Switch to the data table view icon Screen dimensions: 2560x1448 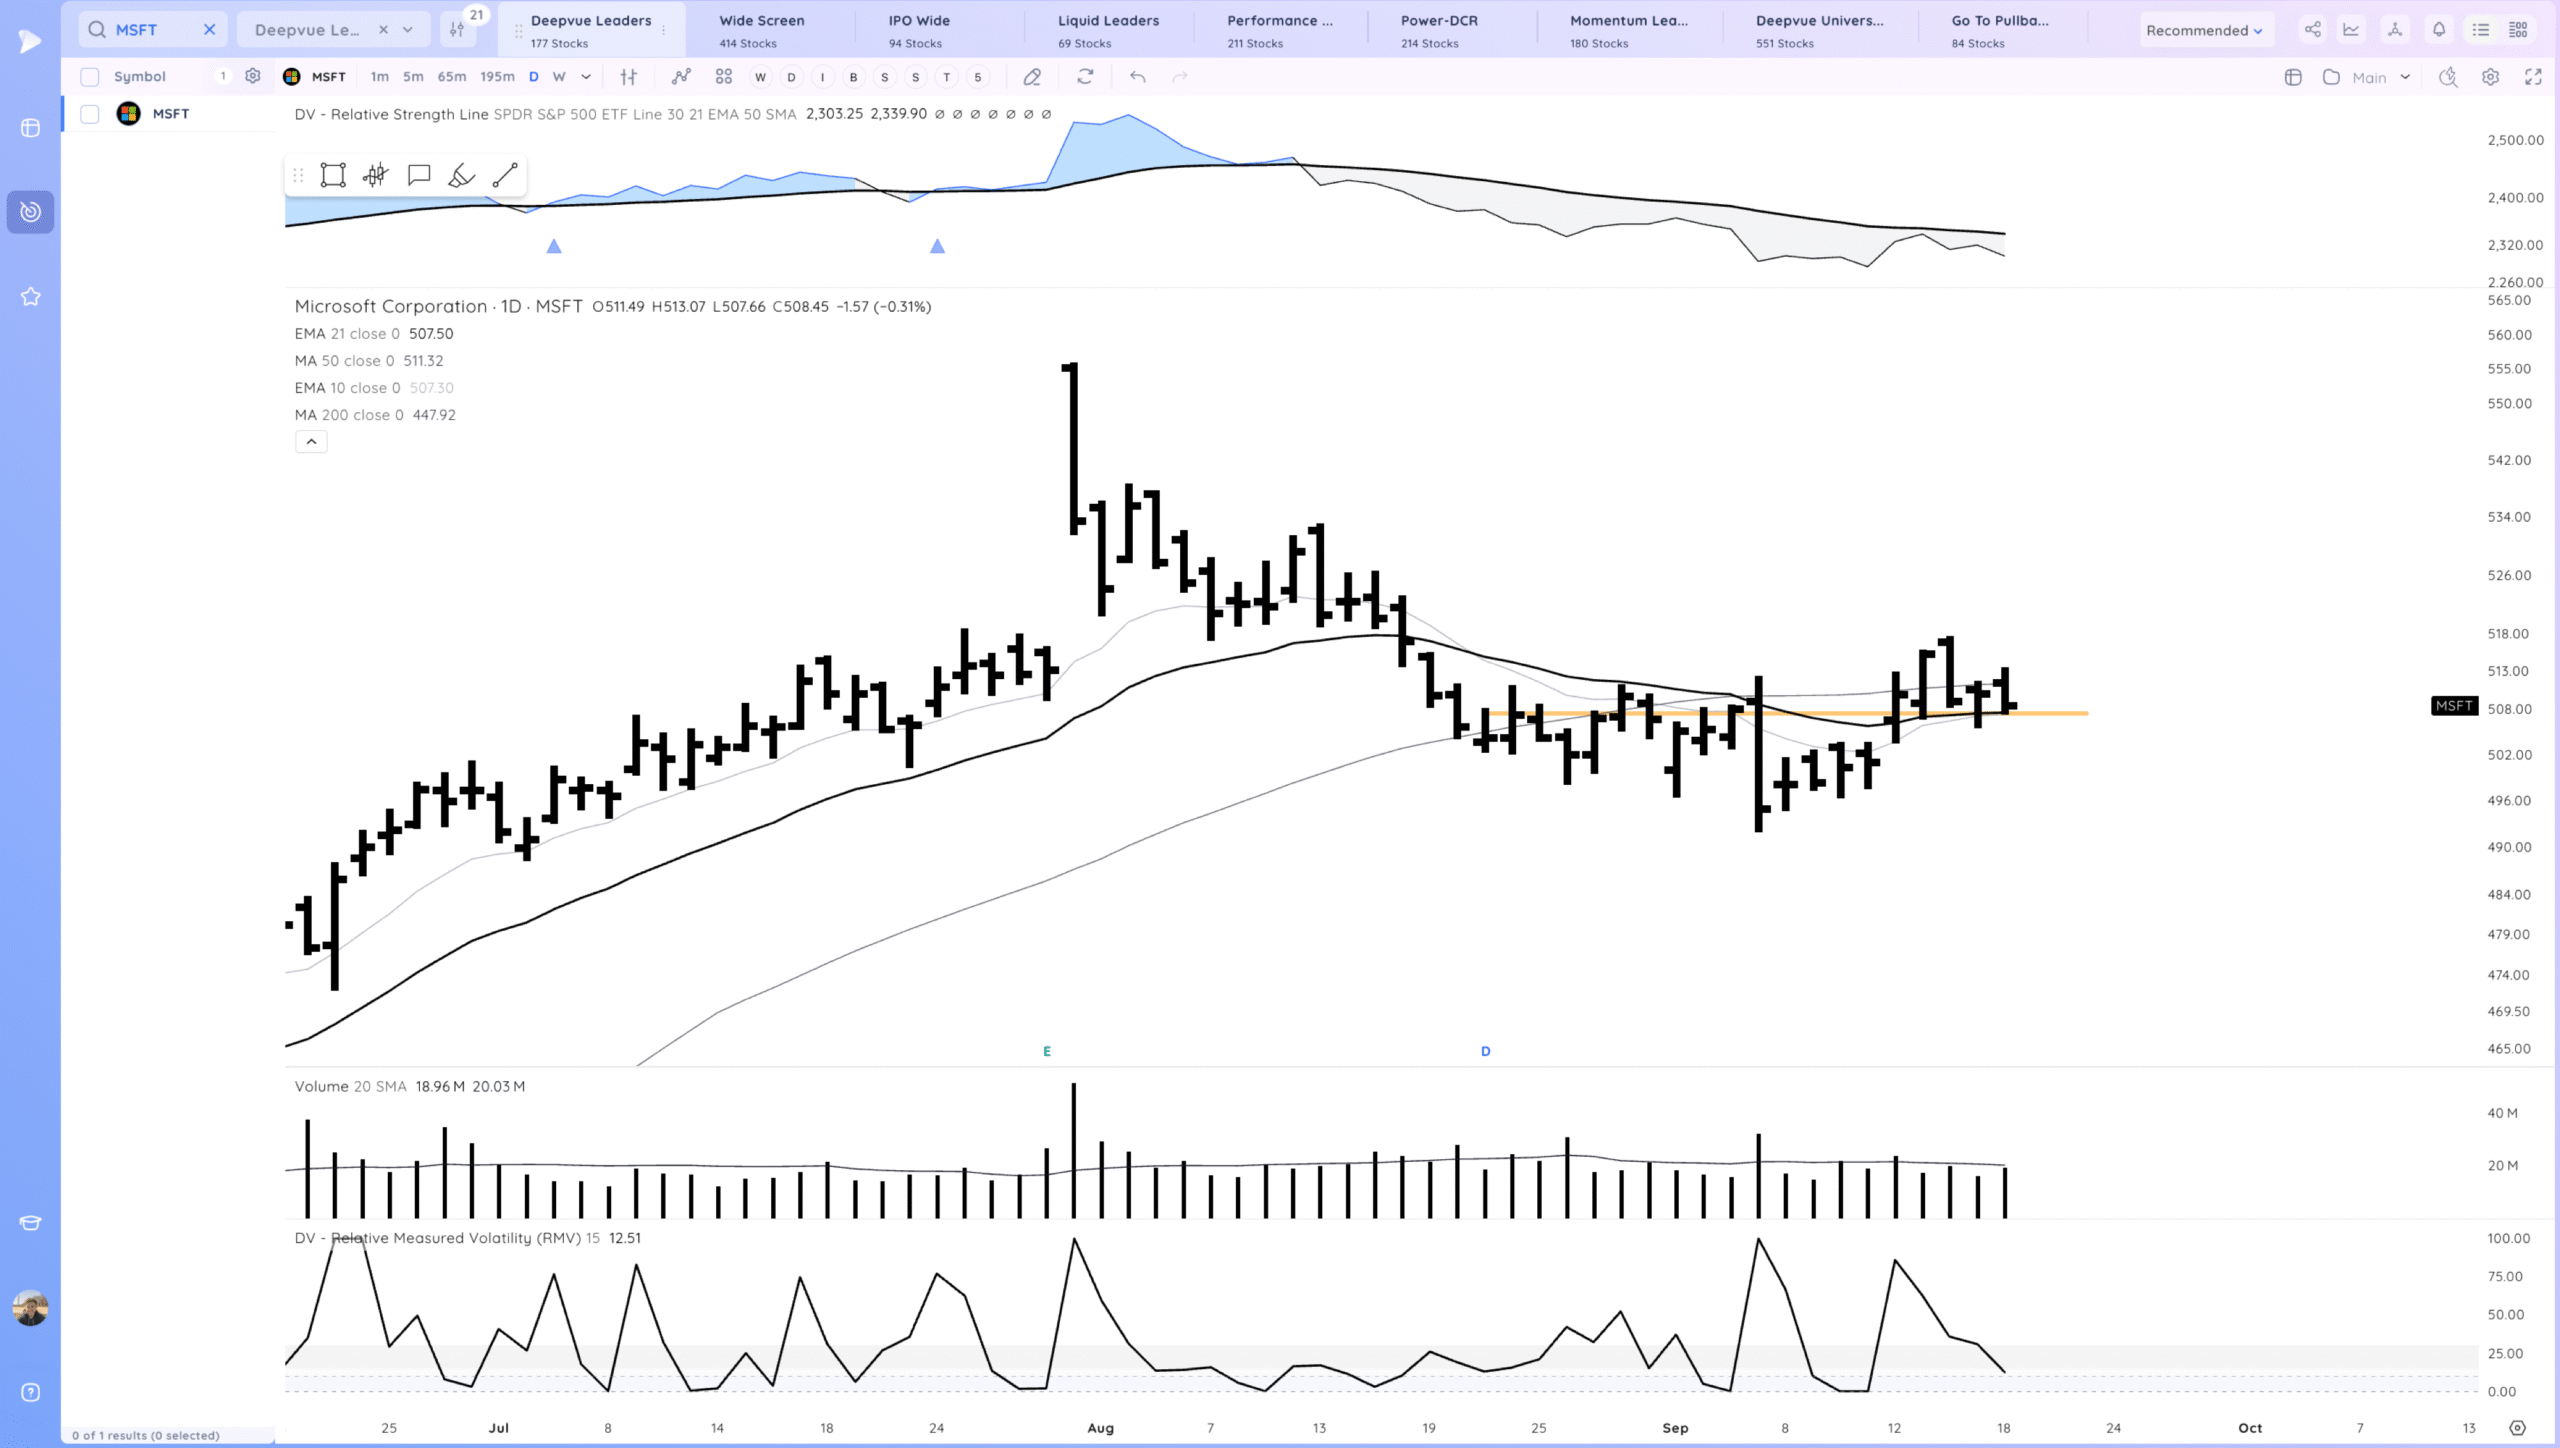click(x=2518, y=30)
